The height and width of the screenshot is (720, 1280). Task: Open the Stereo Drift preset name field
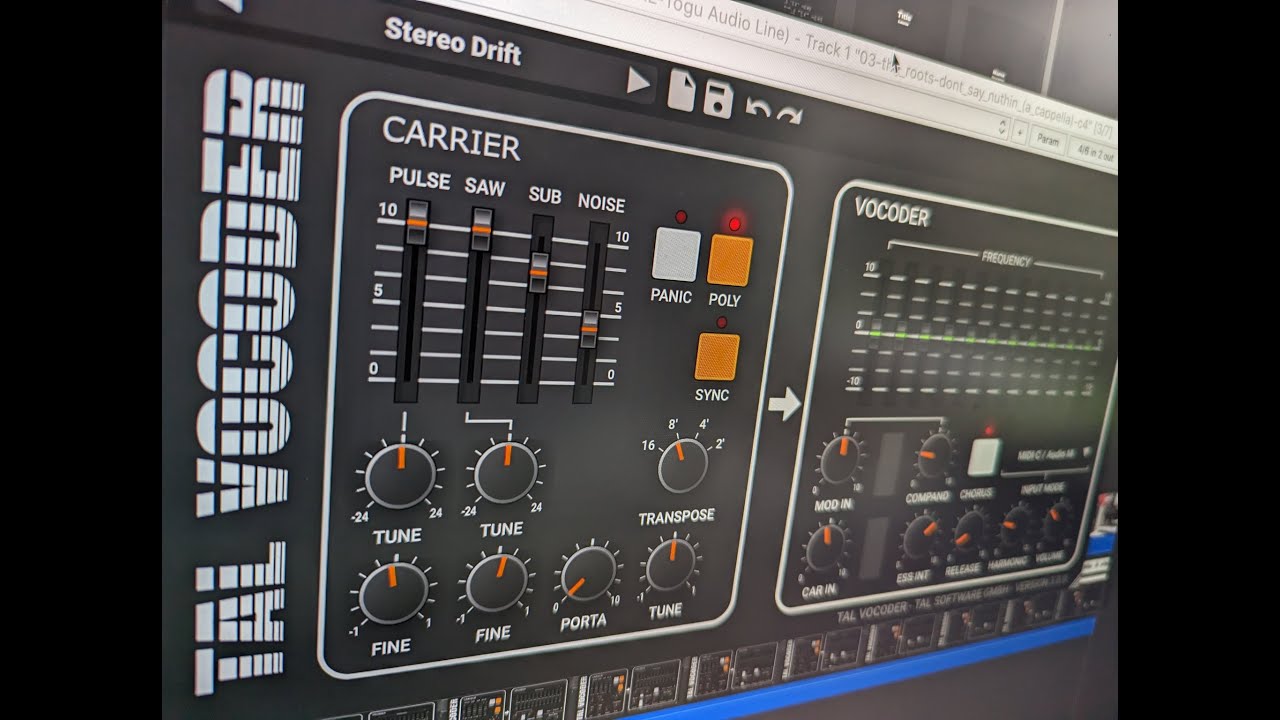(x=452, y=42)
